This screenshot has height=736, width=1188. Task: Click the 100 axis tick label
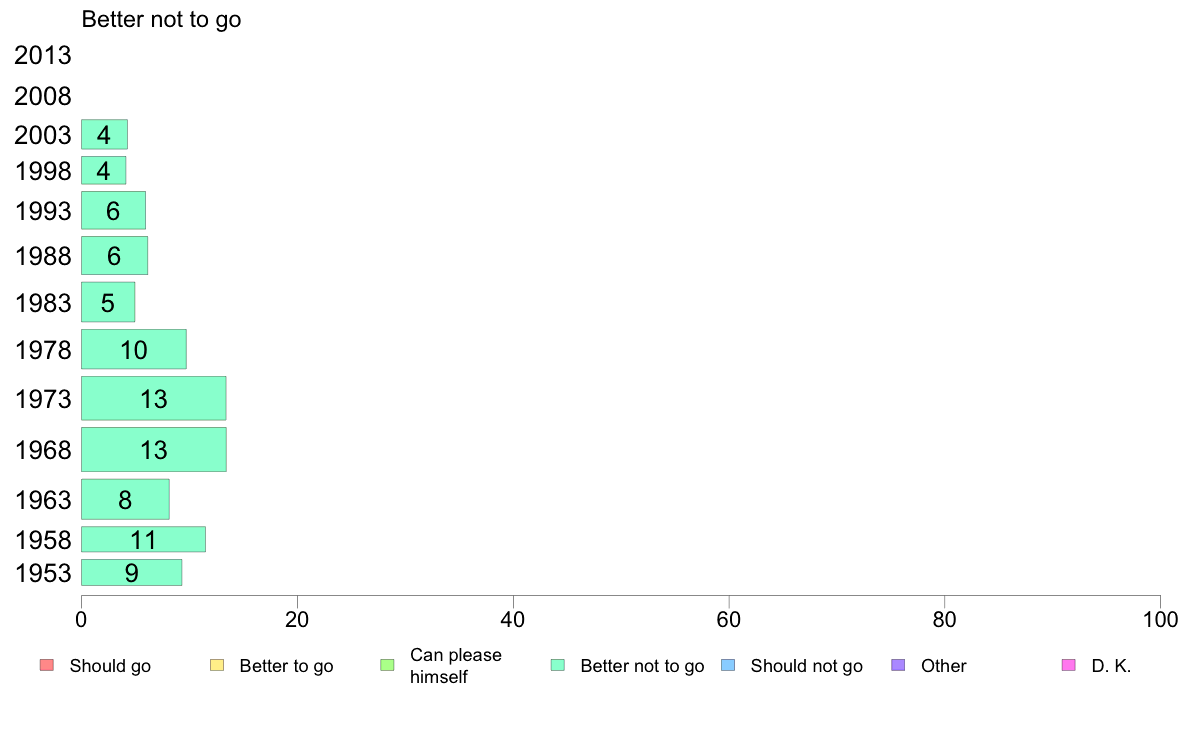(x=1160, y=620)
